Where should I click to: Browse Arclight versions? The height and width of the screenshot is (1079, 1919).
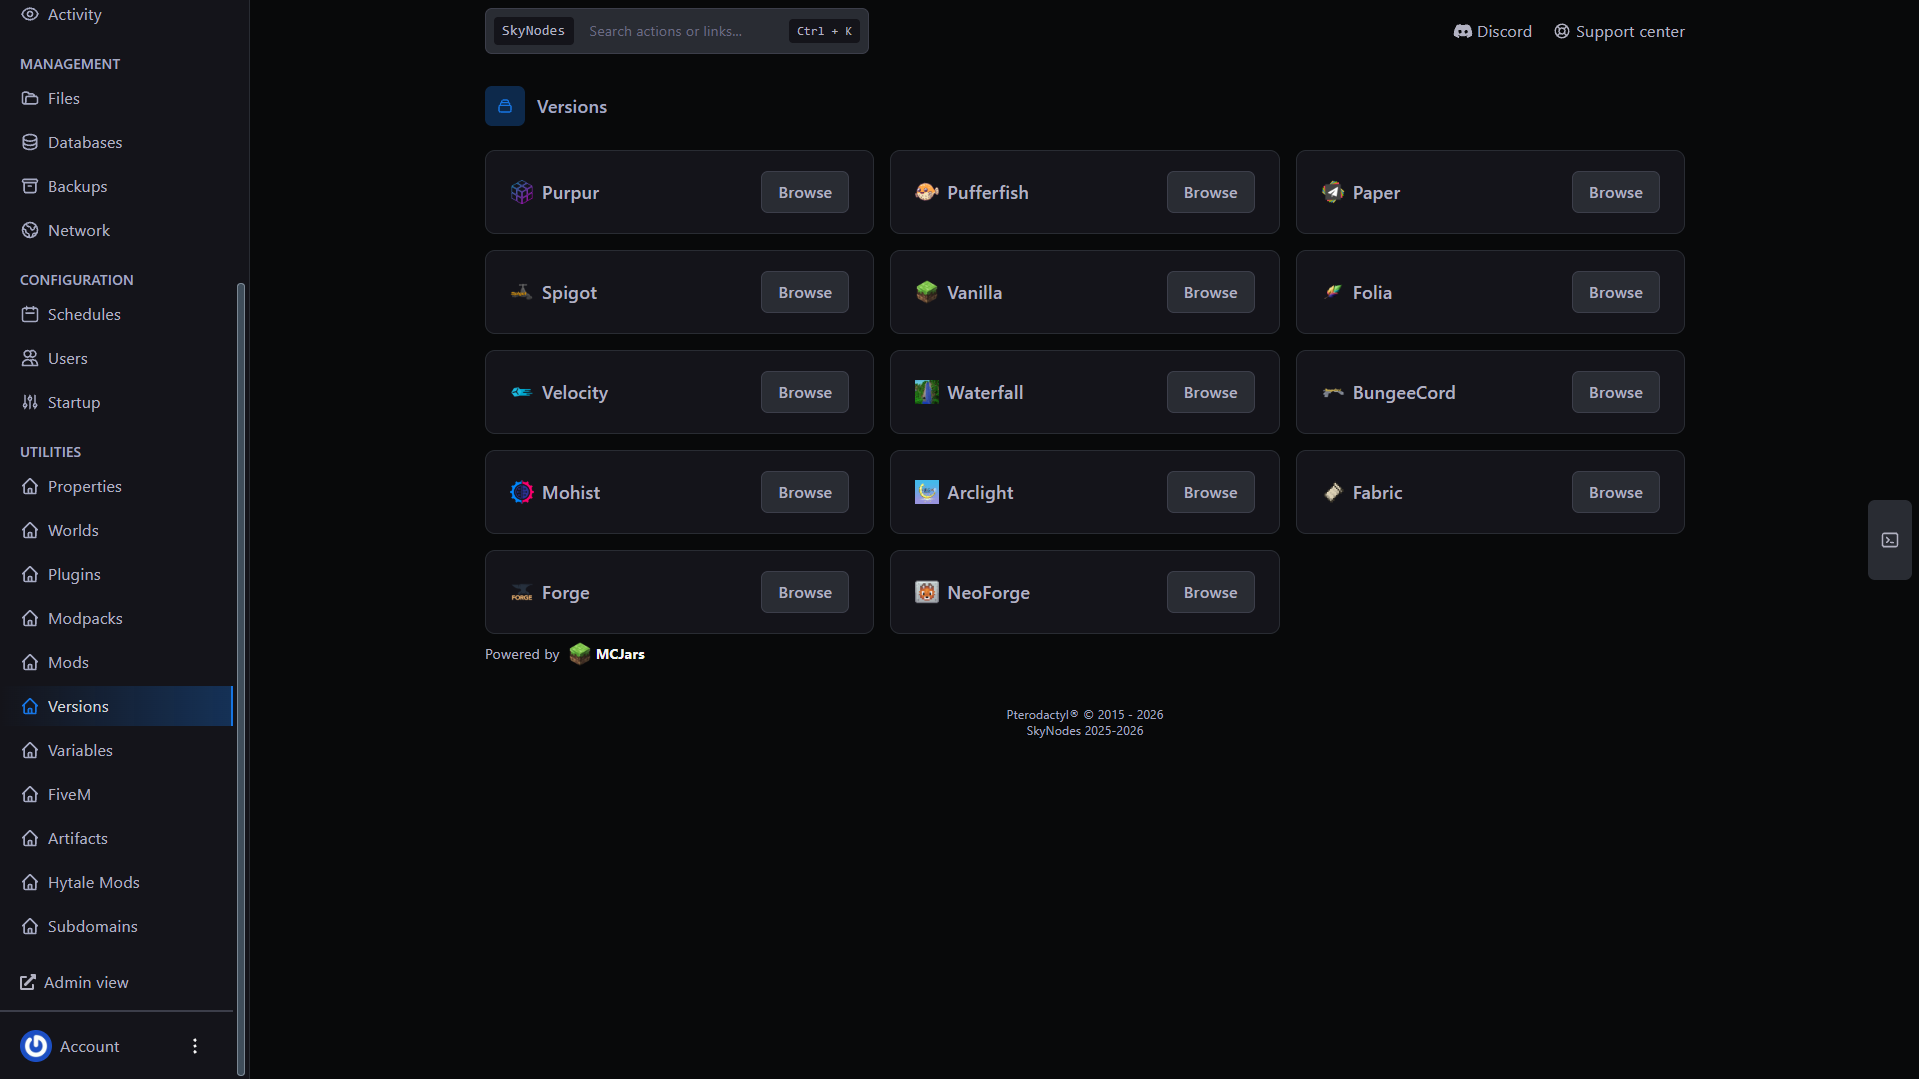tap(1210, 492)
